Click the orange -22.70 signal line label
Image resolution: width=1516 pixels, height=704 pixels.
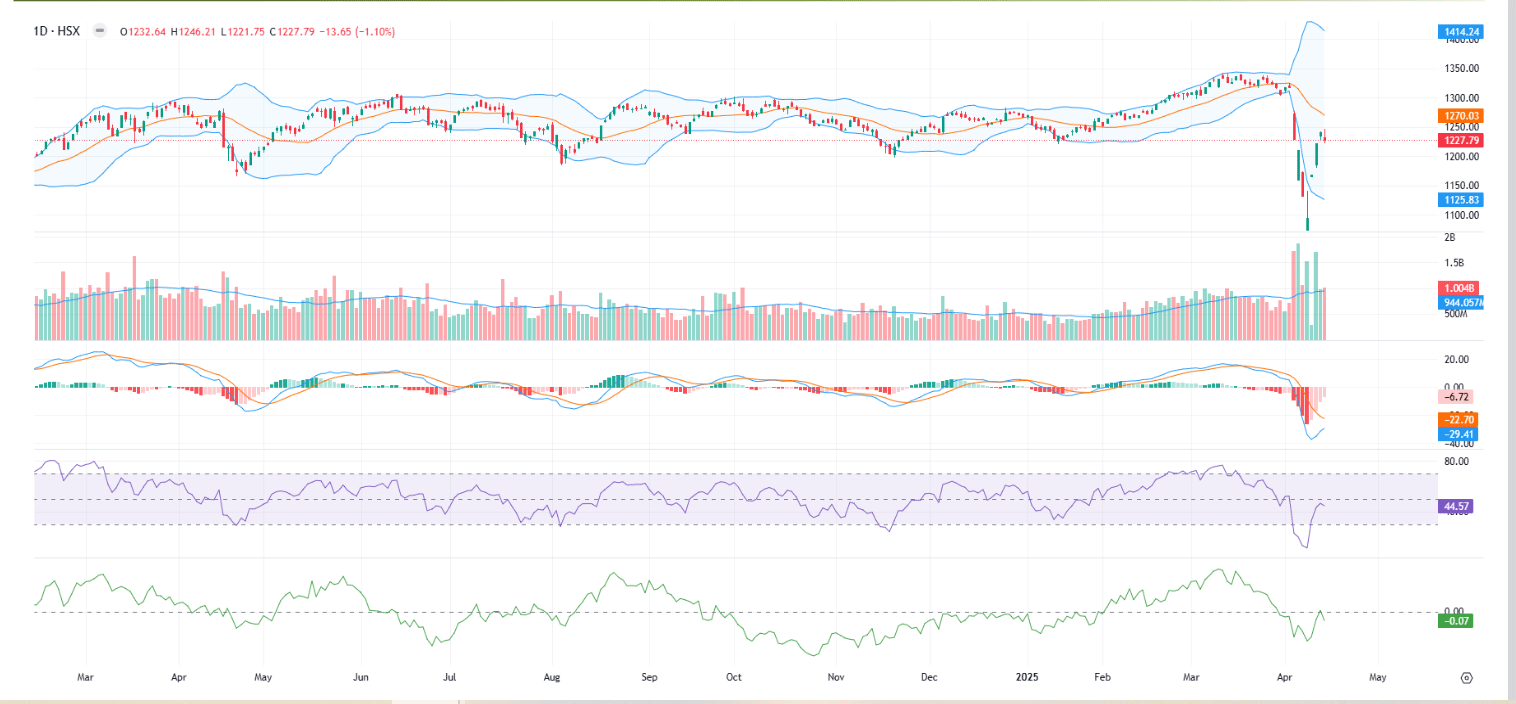coord(1455,420)
